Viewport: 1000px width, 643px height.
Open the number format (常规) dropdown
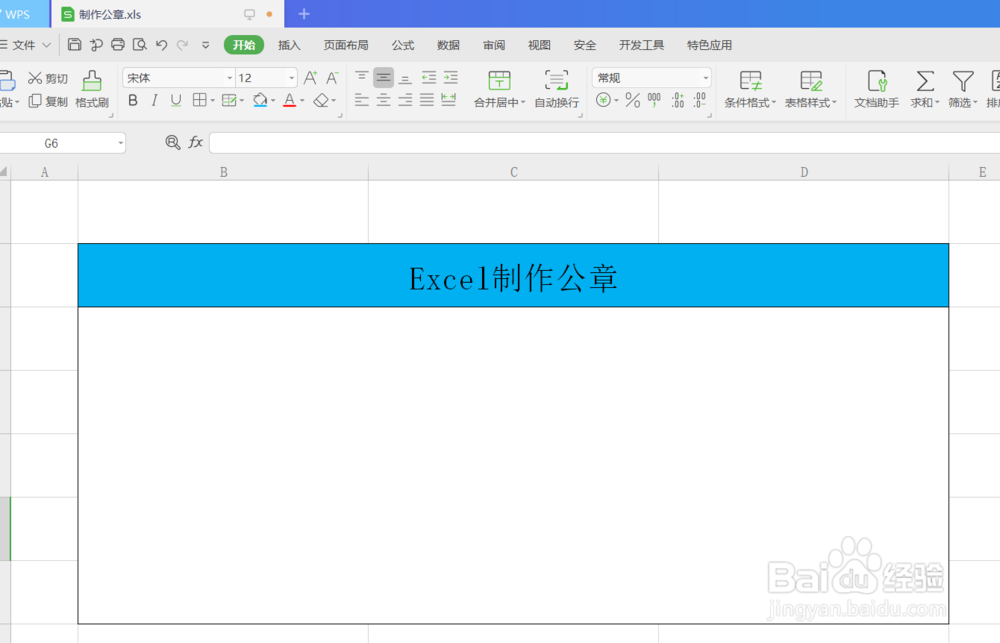705,77
